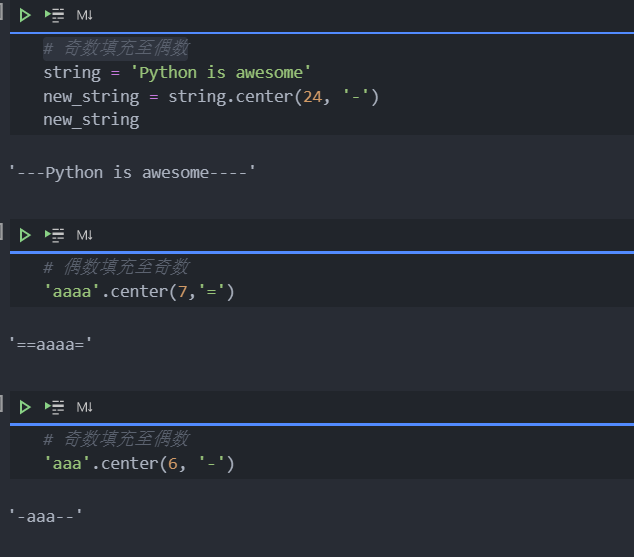The height and width of the screenshot is (557, 634).
Task: Convert the 'Python is awesome' cell to Markdown
Action: pyautogui.click(x=84, y=15)
